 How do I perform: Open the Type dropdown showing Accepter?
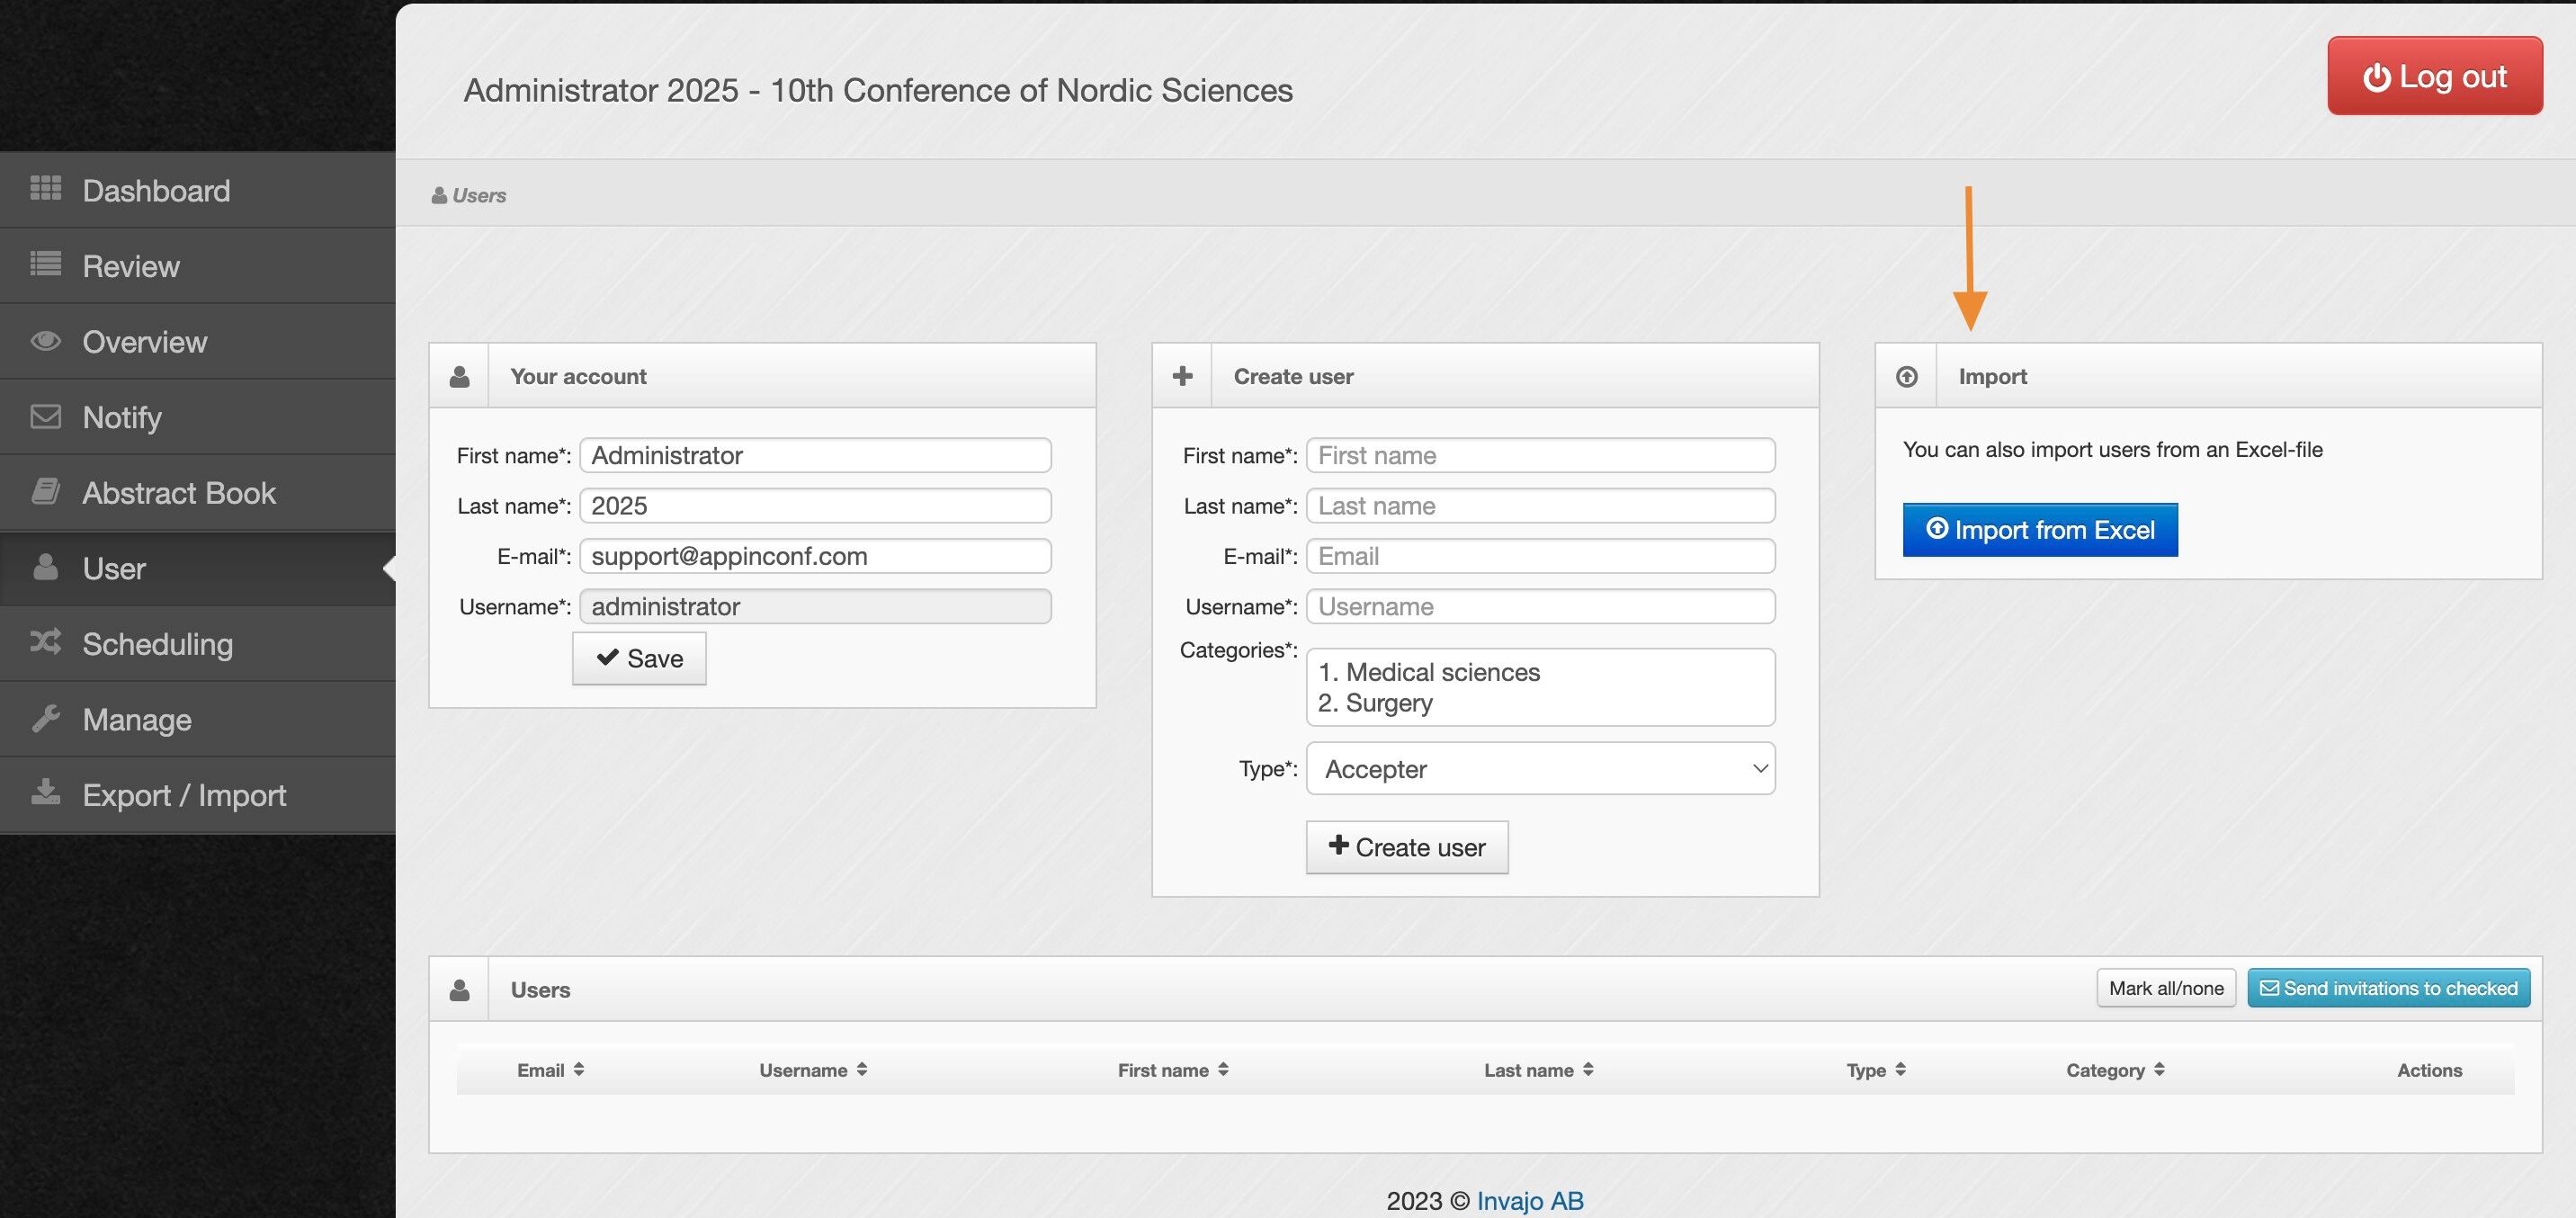point(1540,768)
